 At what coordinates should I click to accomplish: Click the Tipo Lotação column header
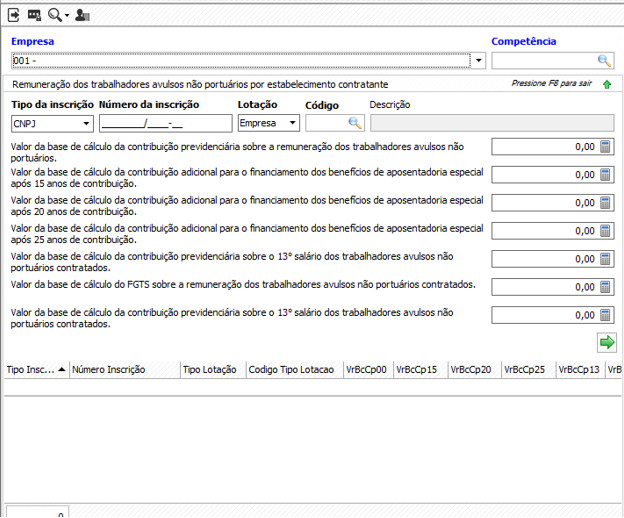(x=213, y=370)
